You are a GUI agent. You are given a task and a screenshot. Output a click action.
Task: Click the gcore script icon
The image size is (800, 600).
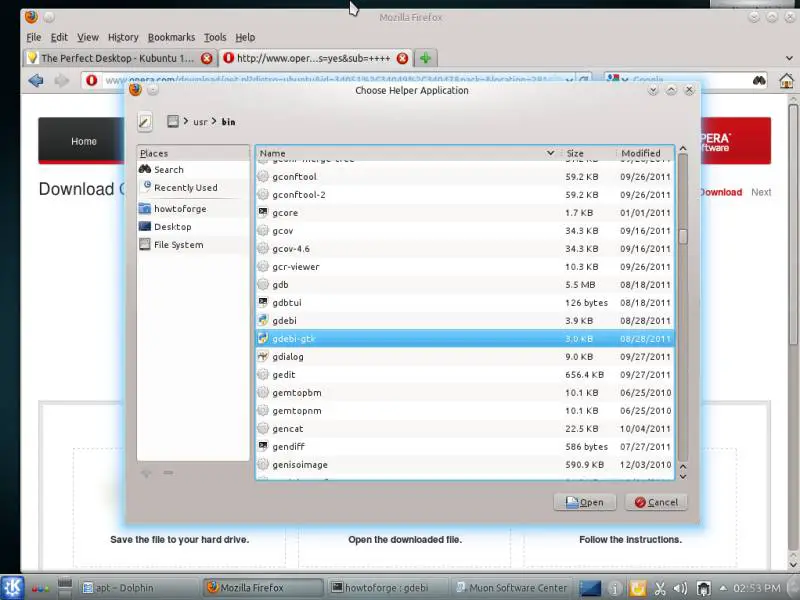[263, 212]
